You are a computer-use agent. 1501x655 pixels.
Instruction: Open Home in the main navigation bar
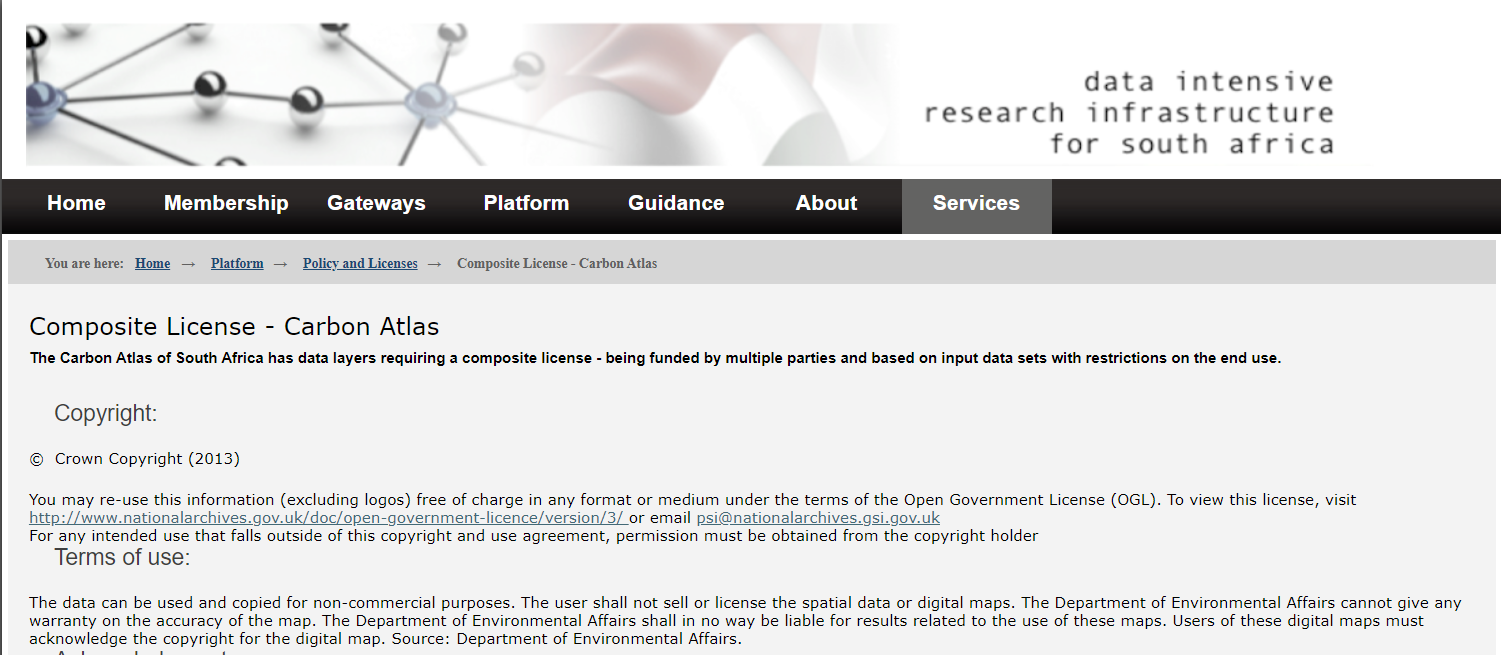(76, 203)
